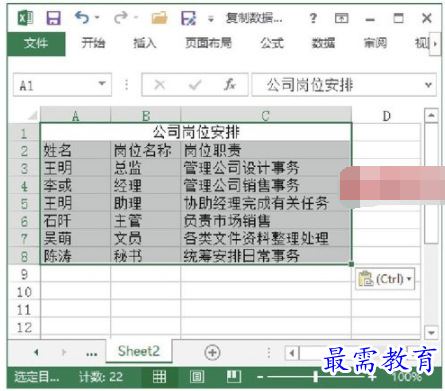Select column B header

pos(146,116)
